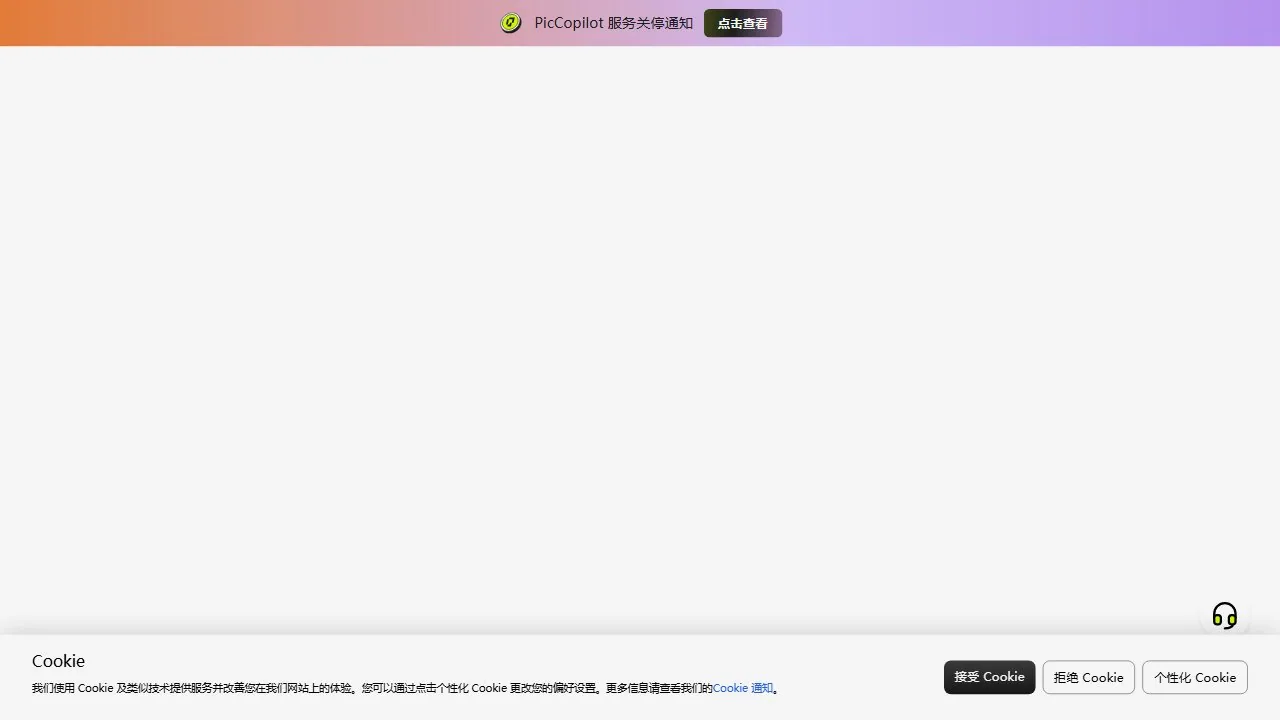This screenshot has height=720, width=1280.
Task: Click the PicCopilot 服务关停通知 text
Action: (x=614, y=23)
